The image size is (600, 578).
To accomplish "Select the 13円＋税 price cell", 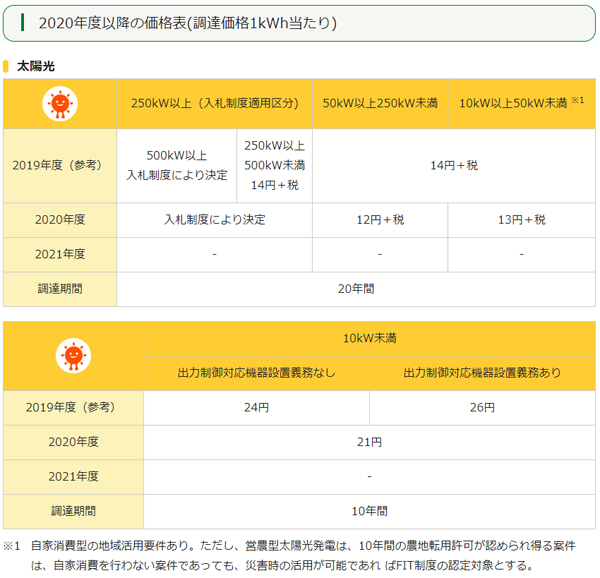I will pyautogui.click(x=522, y=220).
